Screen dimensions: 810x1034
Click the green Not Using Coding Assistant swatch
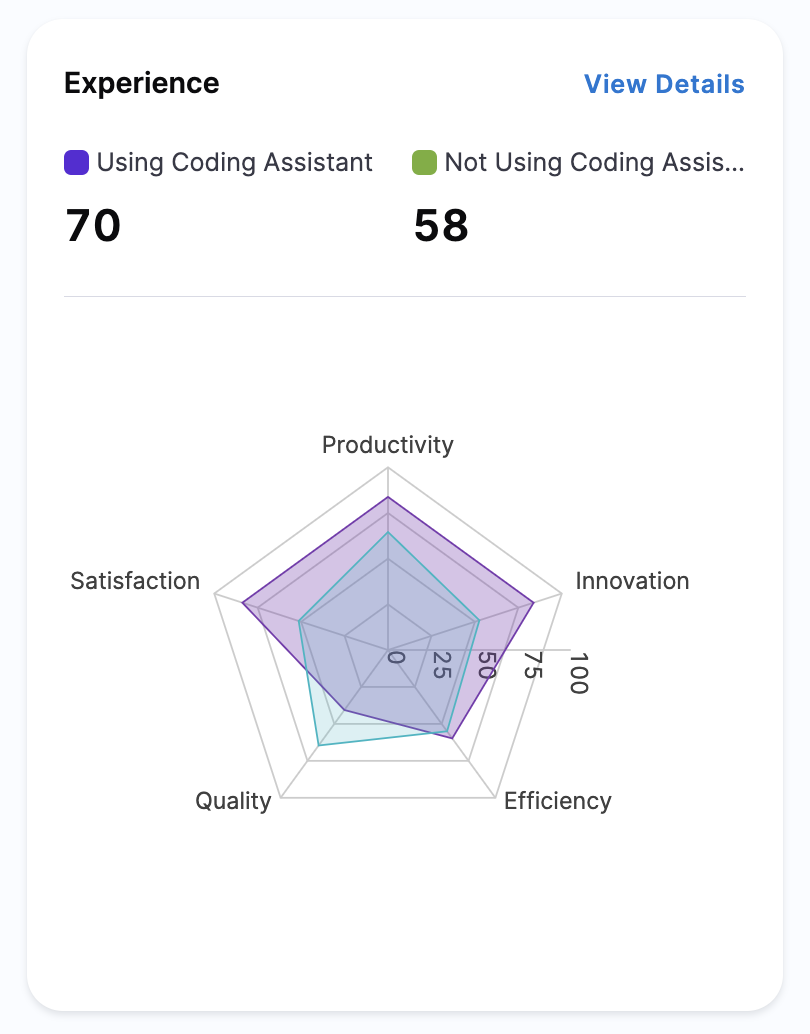coord(425,162)
